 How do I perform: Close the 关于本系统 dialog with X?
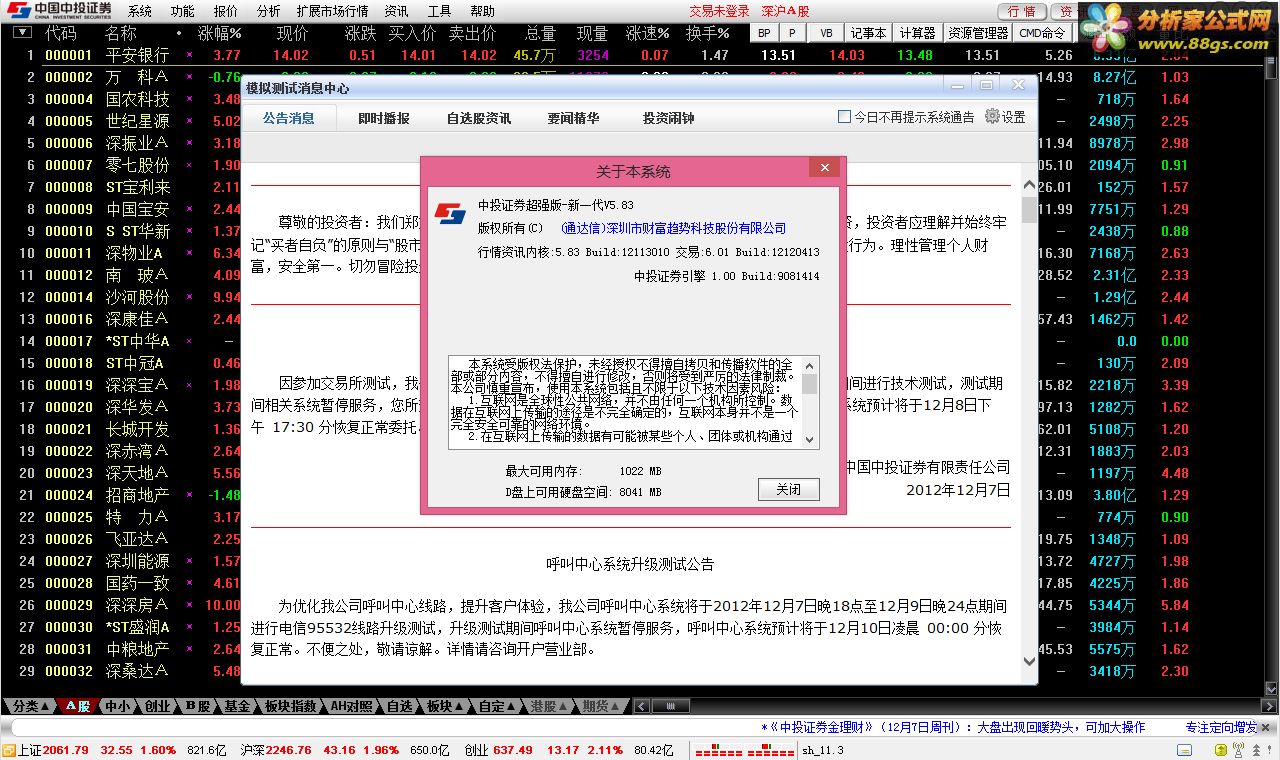click(x=824, y=168)
